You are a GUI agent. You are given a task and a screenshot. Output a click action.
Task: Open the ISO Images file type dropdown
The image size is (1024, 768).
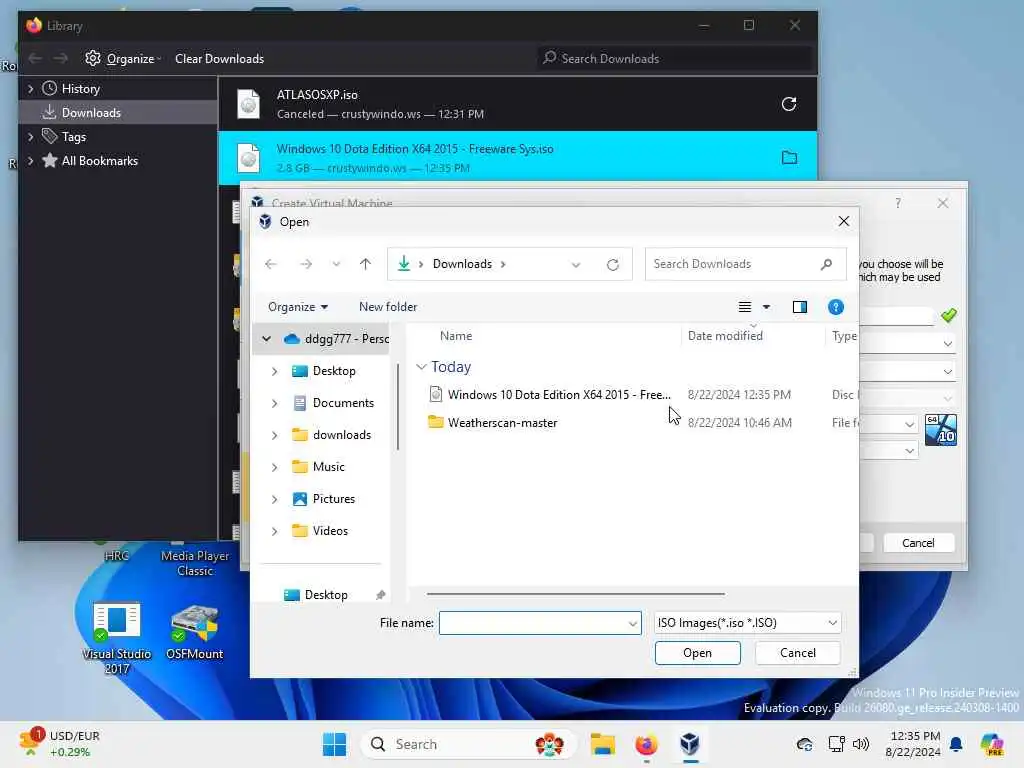pos(747,623)
